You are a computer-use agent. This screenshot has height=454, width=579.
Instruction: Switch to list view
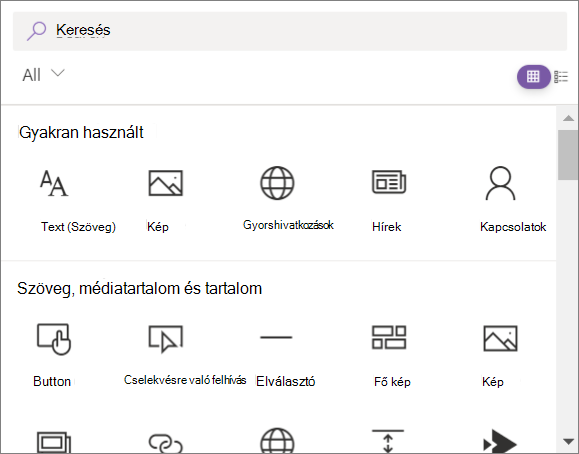(561, 77)
